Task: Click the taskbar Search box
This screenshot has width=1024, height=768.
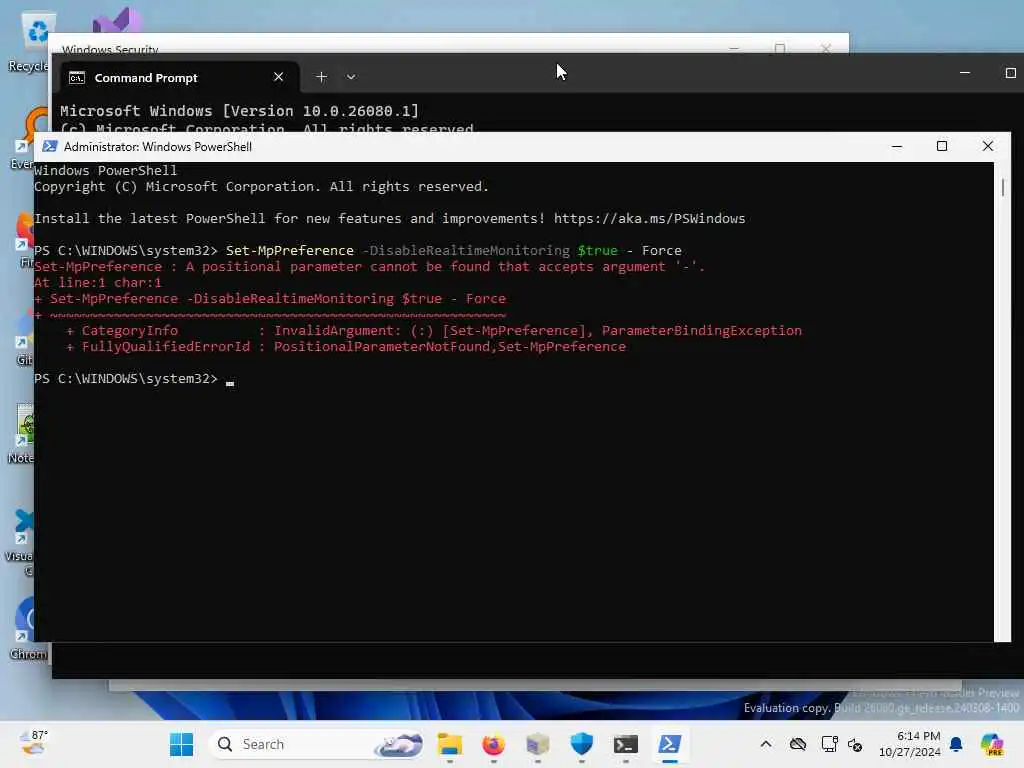Action: (x=317, y=744)
